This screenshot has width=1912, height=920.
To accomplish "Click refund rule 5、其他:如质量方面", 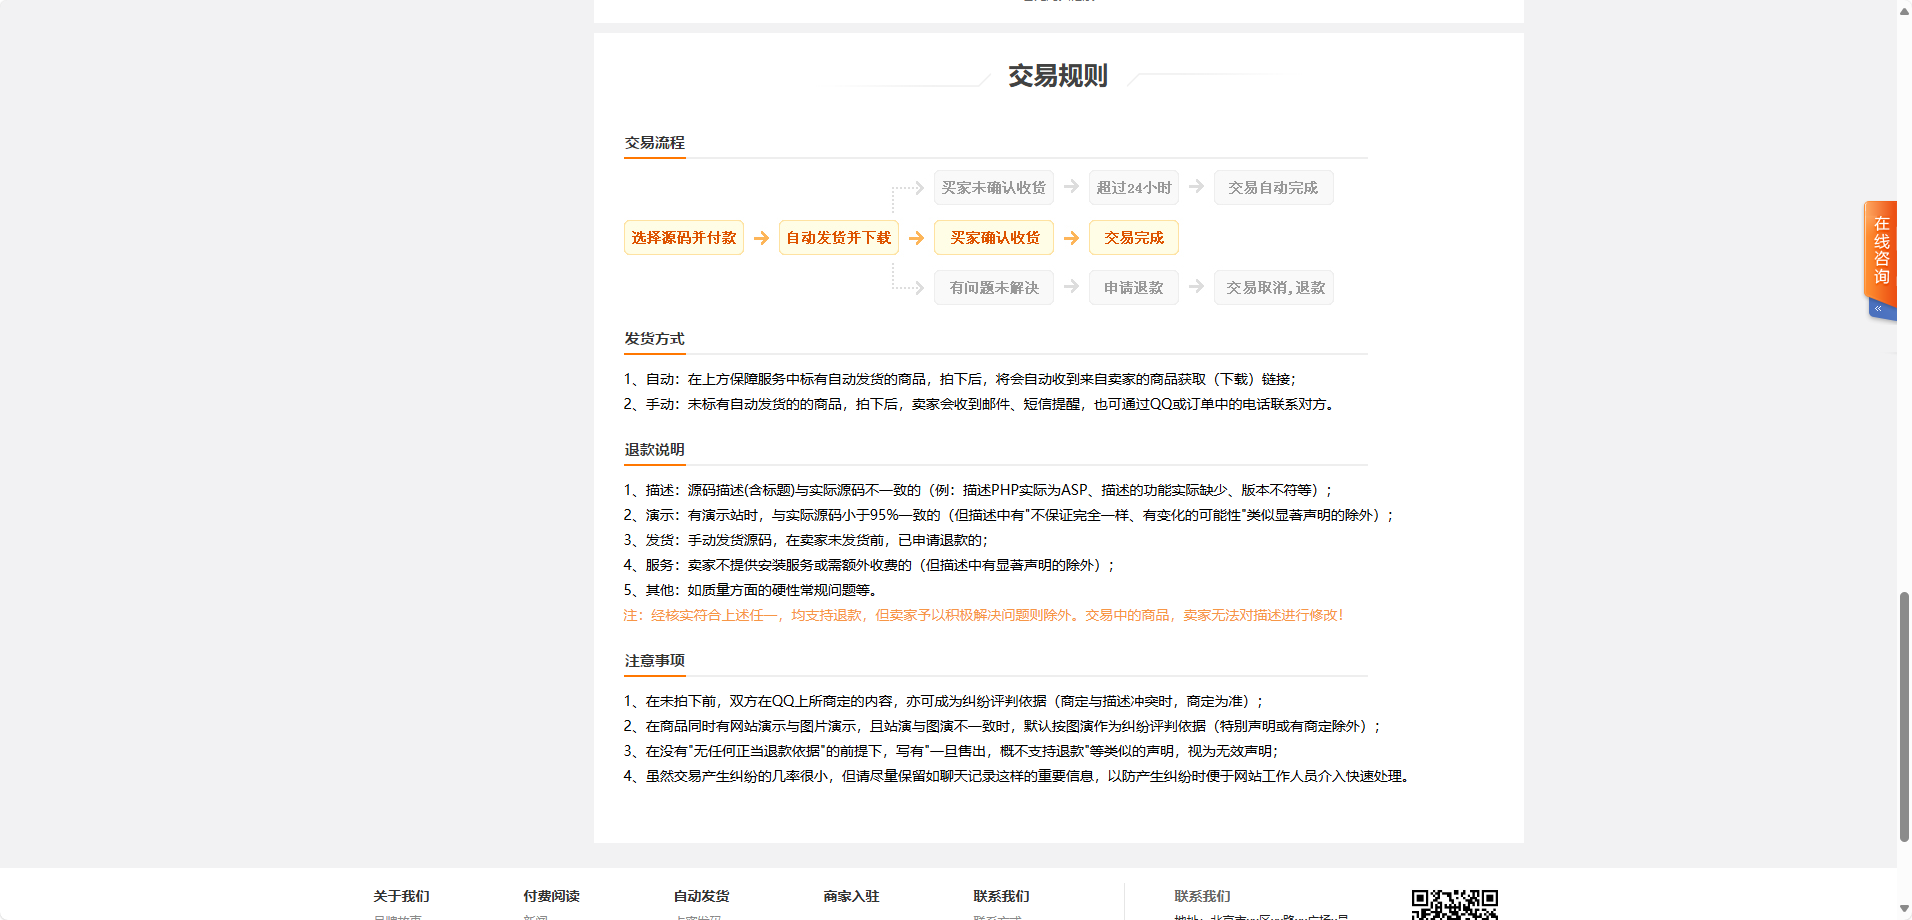I will point(751,591).
